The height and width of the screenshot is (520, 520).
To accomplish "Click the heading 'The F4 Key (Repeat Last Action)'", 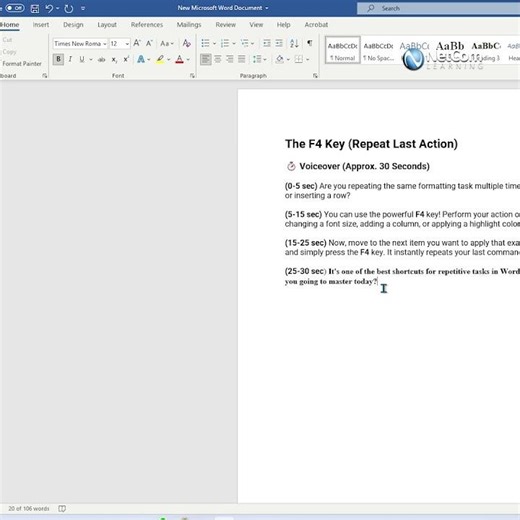I will [371, 144].
